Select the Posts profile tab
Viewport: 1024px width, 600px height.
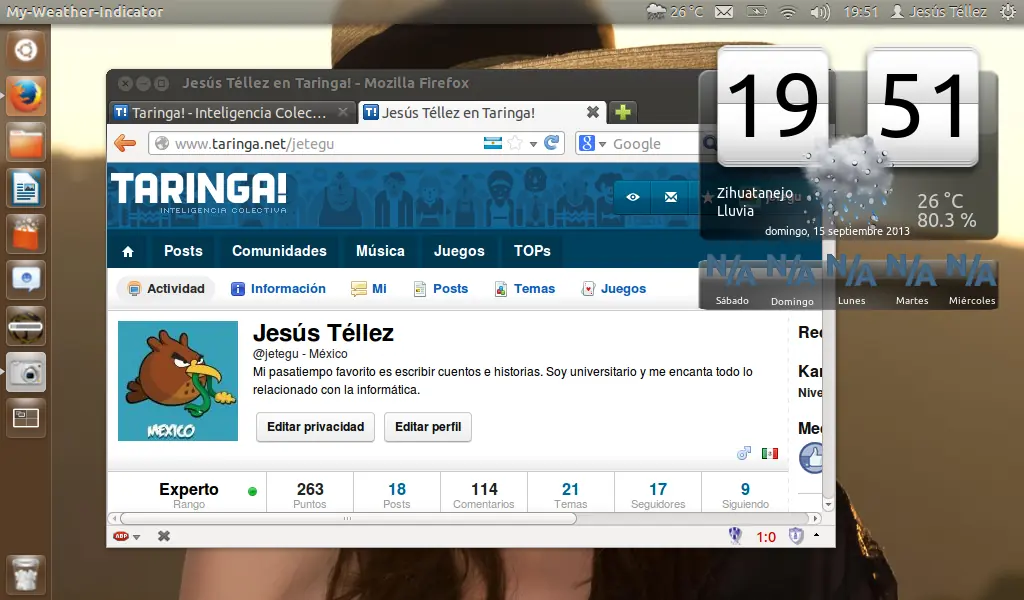441,289
